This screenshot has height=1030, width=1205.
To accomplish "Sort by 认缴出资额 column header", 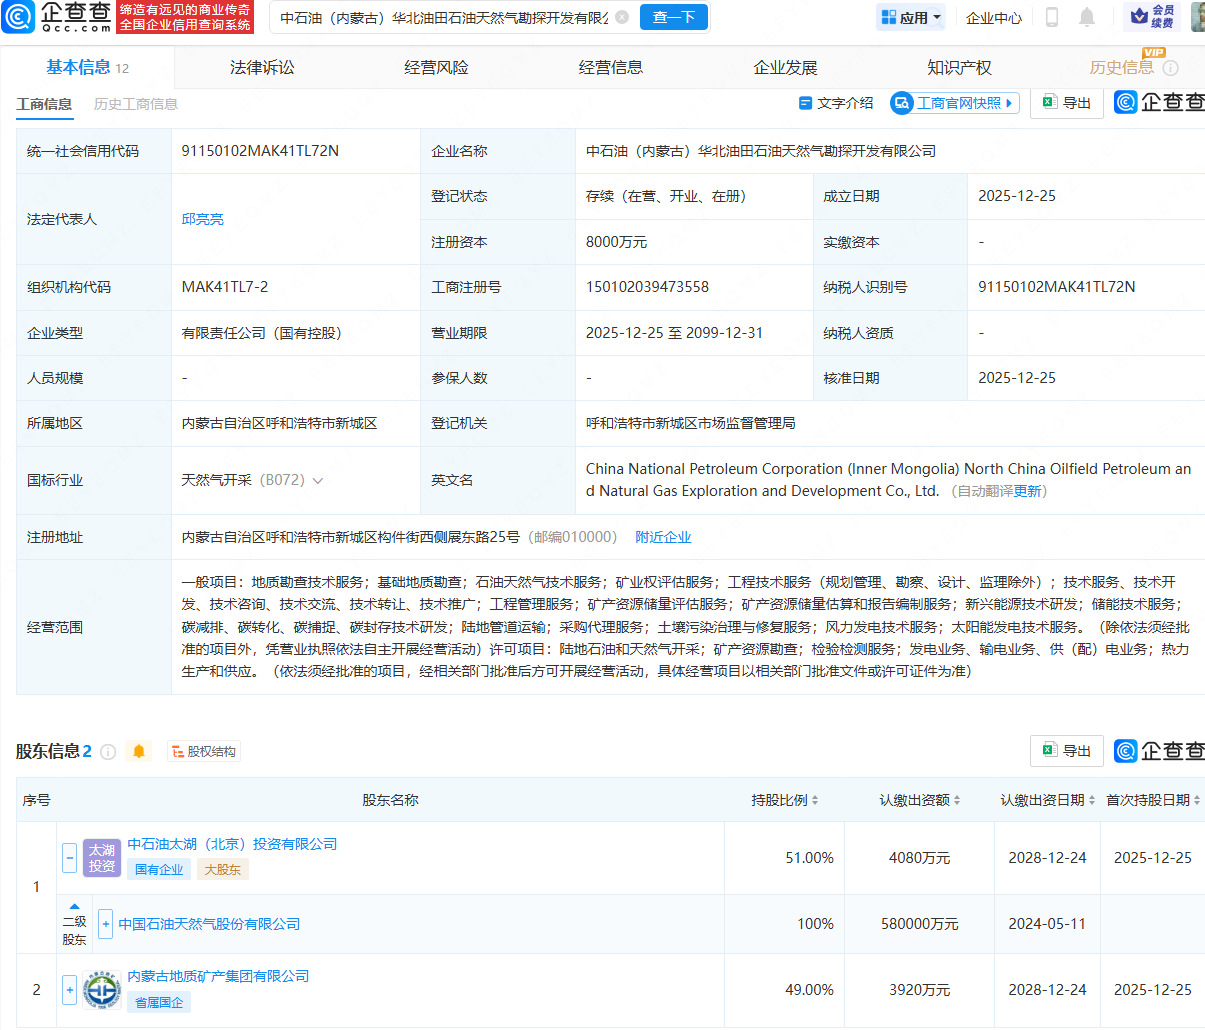I will (x=920, y=800).
